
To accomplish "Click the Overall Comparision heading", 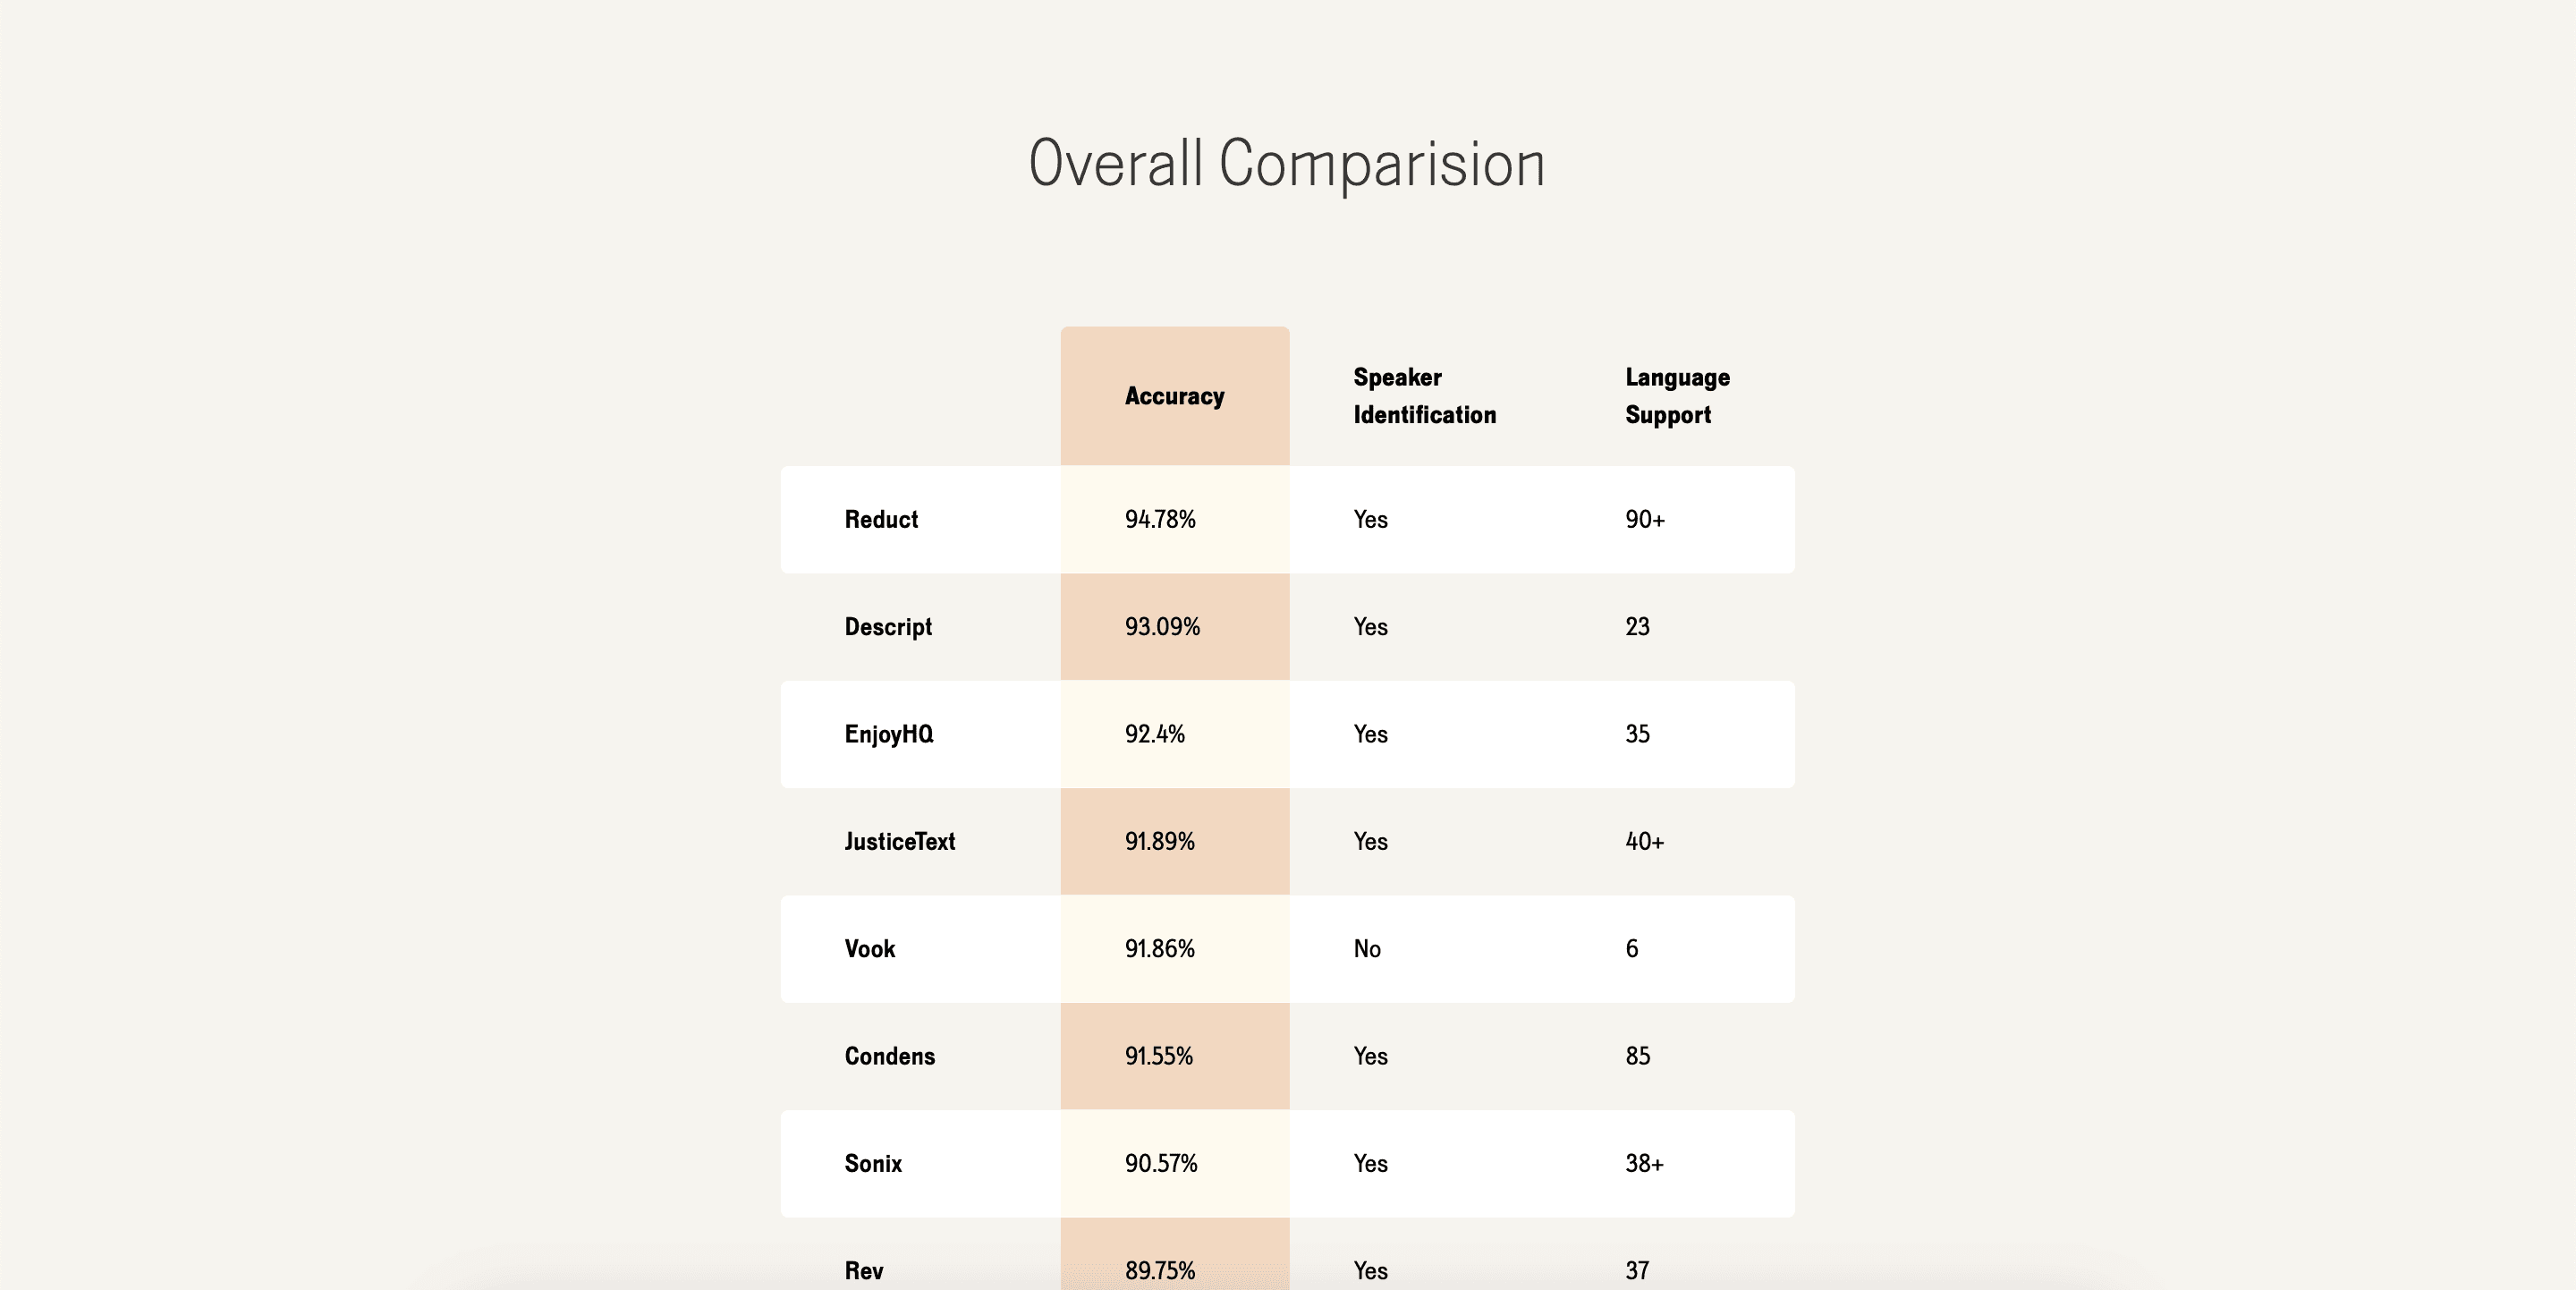I will tap(1287, 164).
